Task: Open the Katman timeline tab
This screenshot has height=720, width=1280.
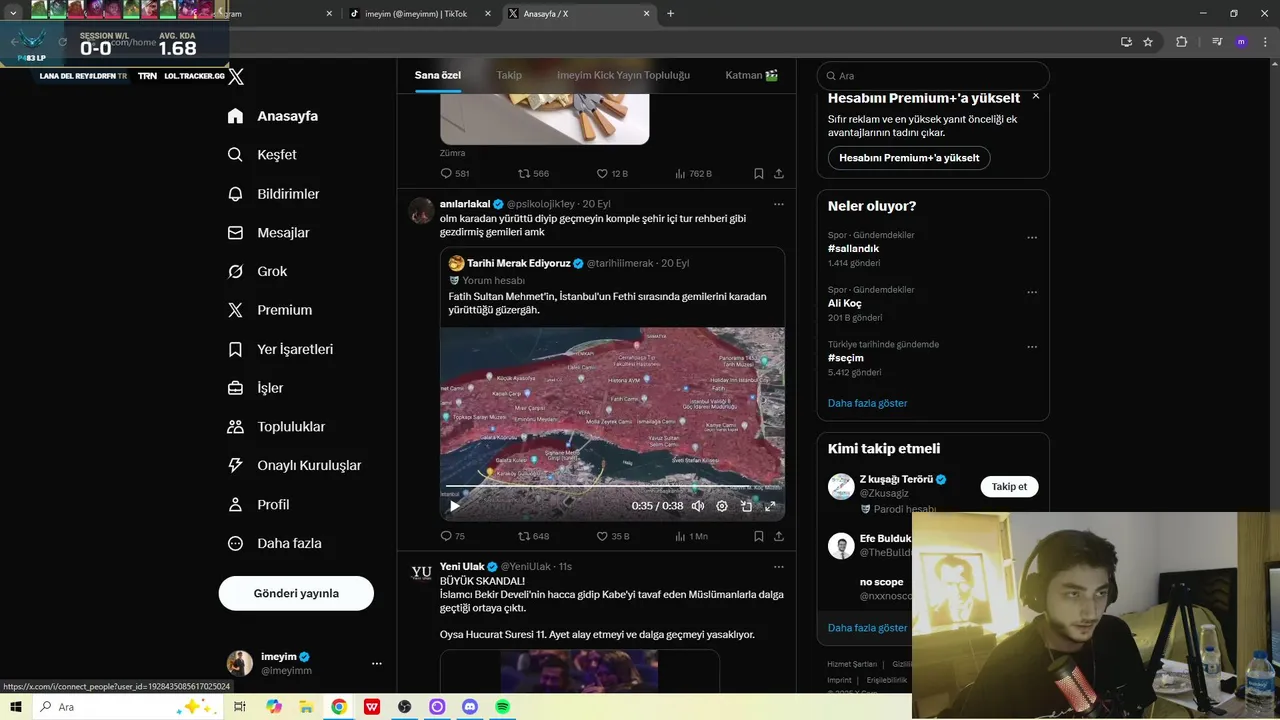Action: coord(752,75)
